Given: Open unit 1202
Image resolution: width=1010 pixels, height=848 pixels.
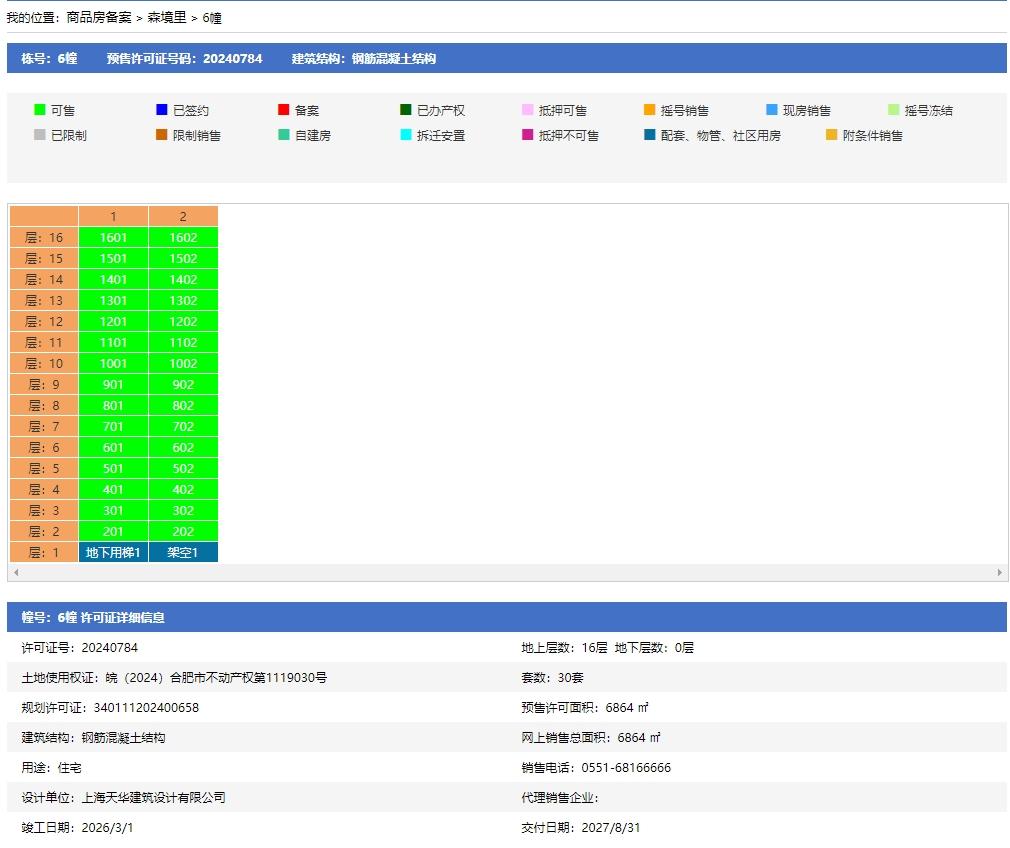Looking at the screenshot, I should click(184, 322).
